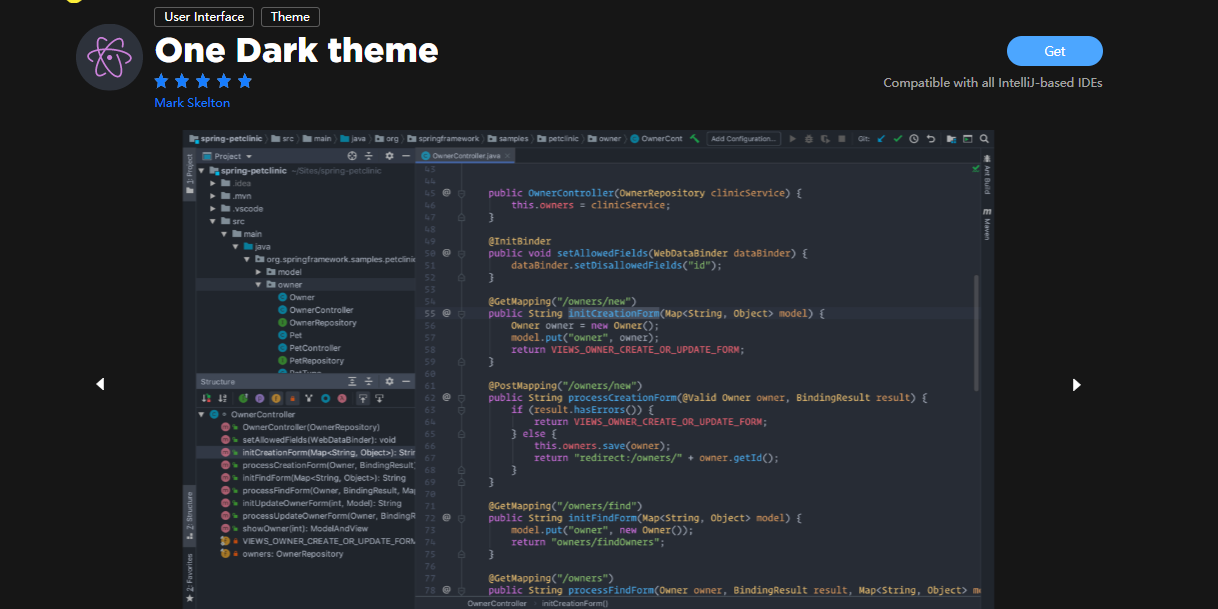Collapse the owner package
Viewport: 1218px width, 609px height.
pos(259,285)
